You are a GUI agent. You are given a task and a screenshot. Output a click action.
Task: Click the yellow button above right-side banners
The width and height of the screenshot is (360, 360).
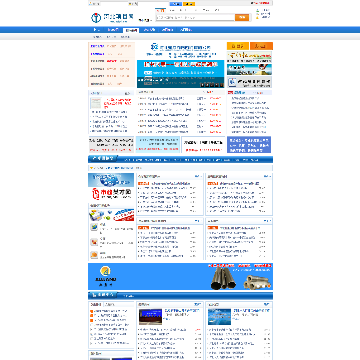pos(238,46)
